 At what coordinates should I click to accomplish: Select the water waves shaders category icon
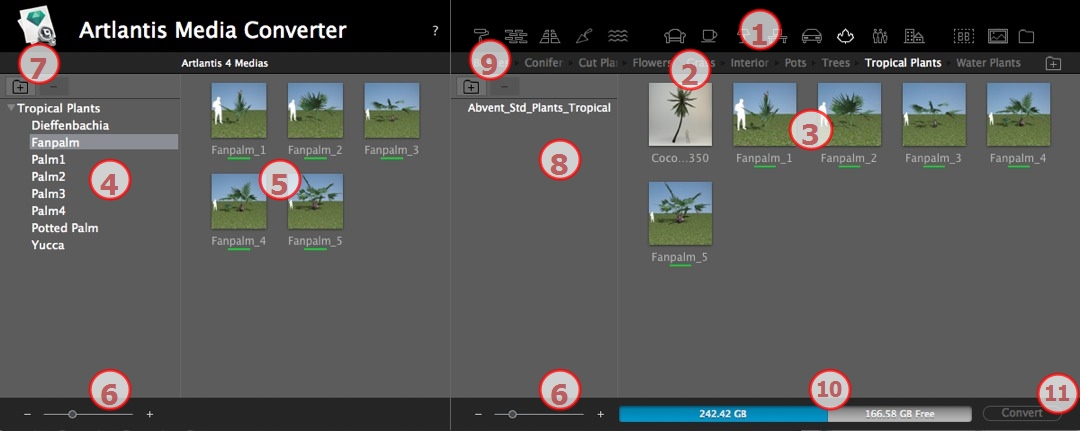[618, 35]
